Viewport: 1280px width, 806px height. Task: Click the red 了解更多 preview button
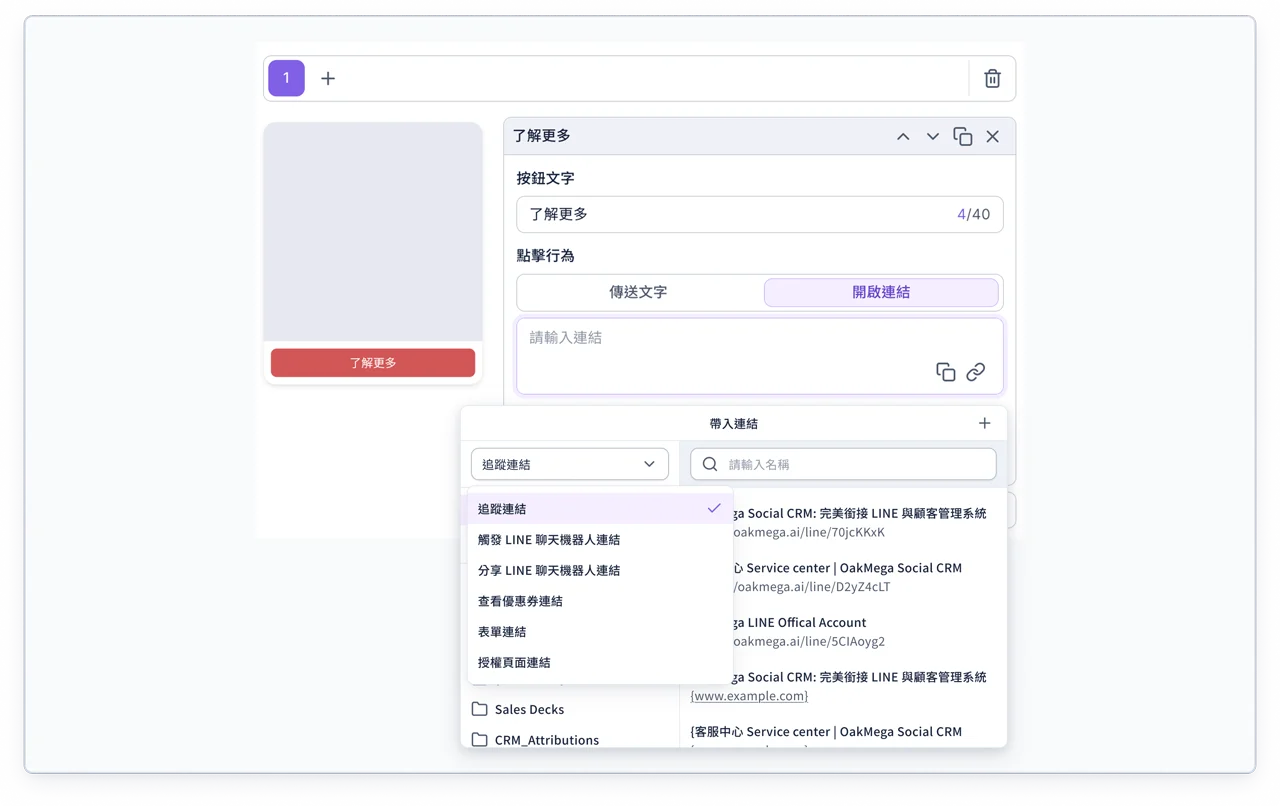click(x=373, y=363)
